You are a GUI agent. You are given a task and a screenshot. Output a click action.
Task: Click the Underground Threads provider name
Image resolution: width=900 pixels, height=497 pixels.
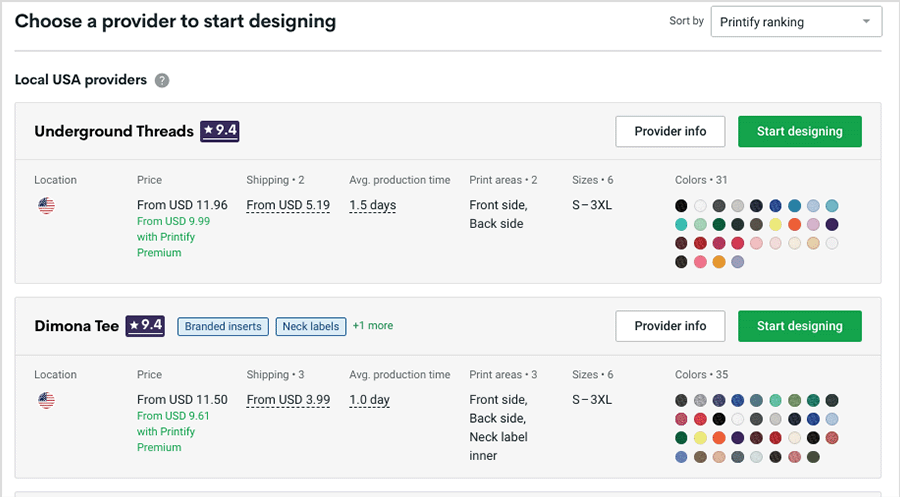[114, 131]
